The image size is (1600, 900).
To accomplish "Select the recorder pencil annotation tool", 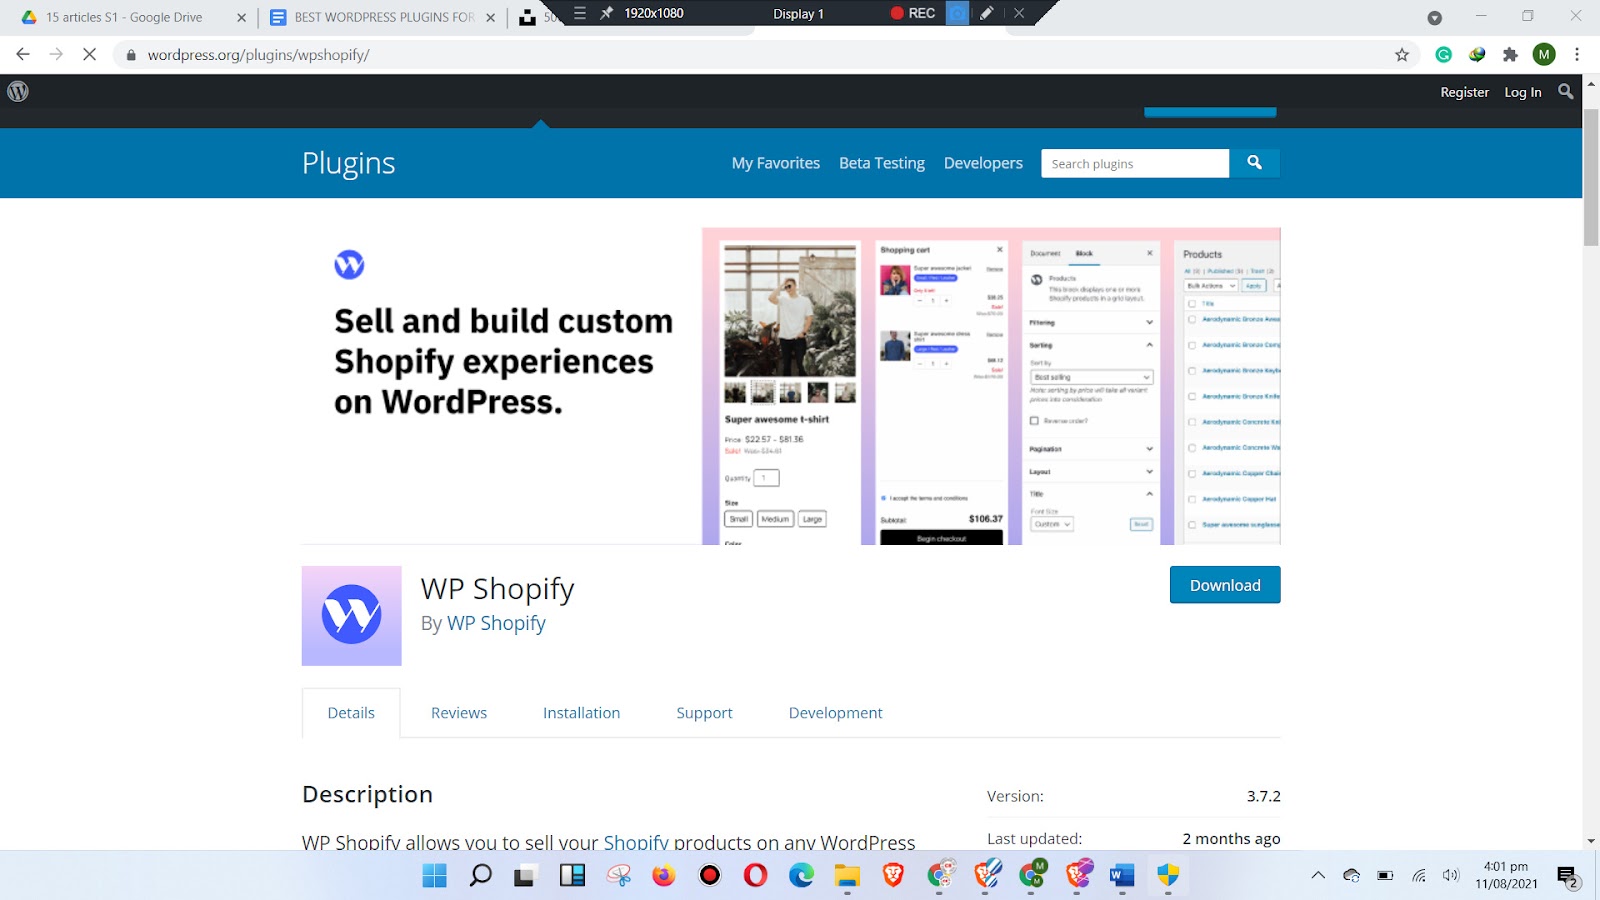I will coord(987,13).
